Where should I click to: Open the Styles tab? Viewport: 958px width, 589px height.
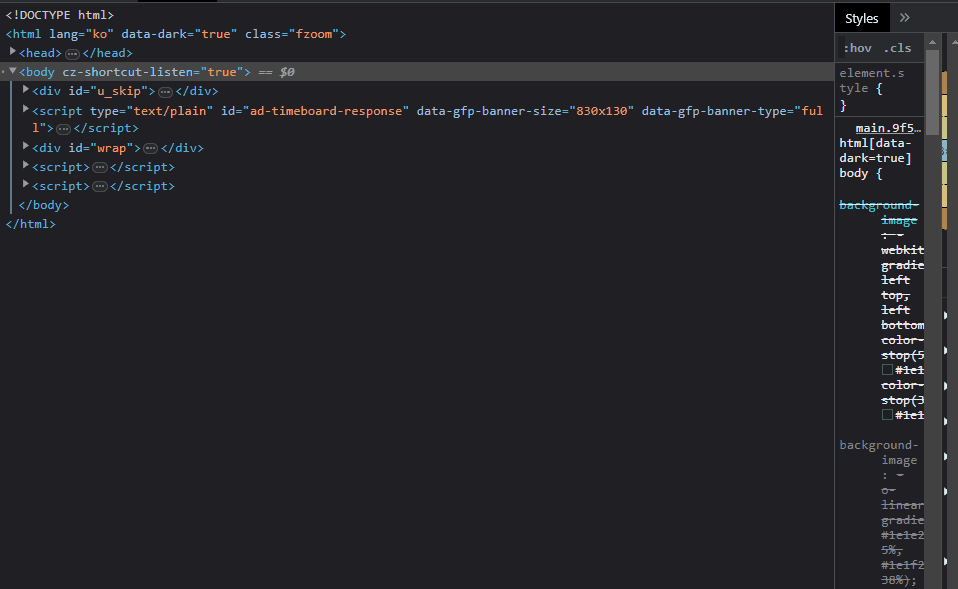pyautogui.click(x=861, y=18)
